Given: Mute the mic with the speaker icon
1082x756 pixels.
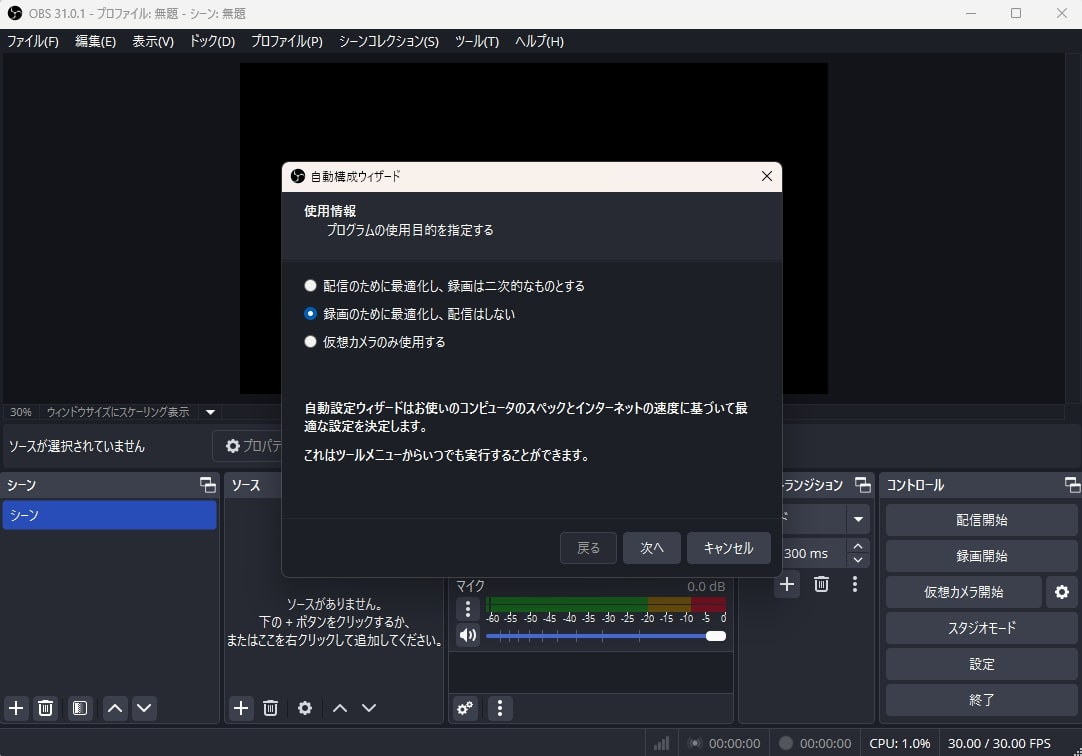Looking at the screenshot, I should point(467,635).
